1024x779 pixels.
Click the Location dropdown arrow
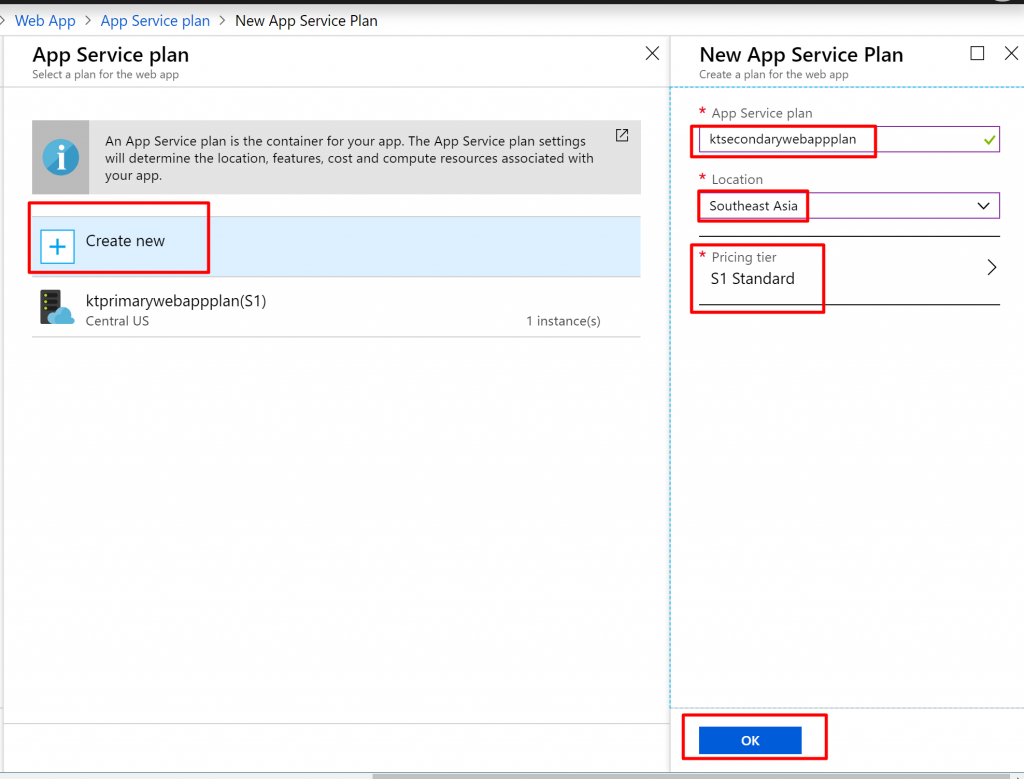coord(983,206)
